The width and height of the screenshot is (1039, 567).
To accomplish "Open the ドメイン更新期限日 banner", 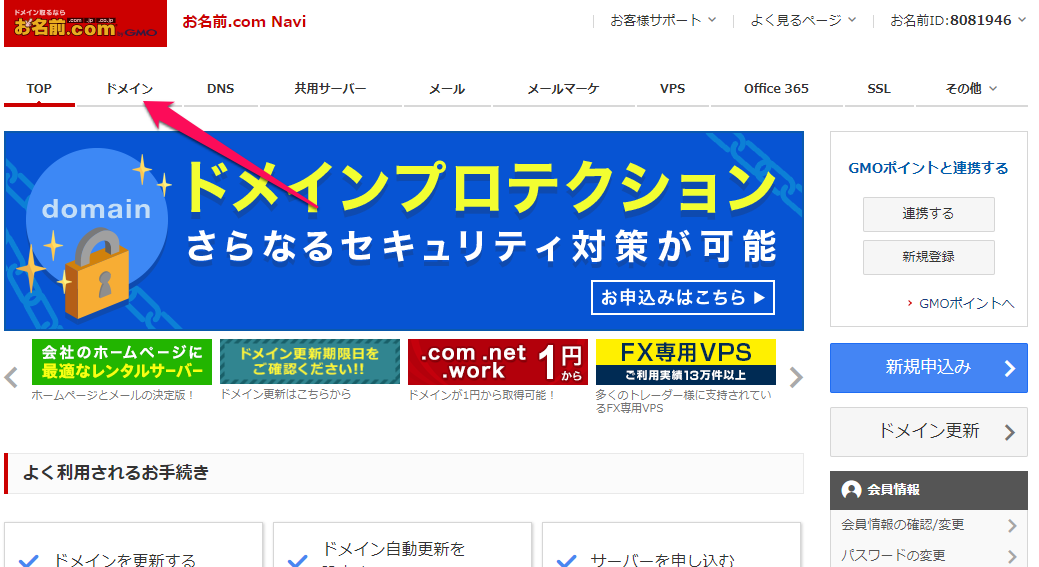I will [x=309, y=362].
